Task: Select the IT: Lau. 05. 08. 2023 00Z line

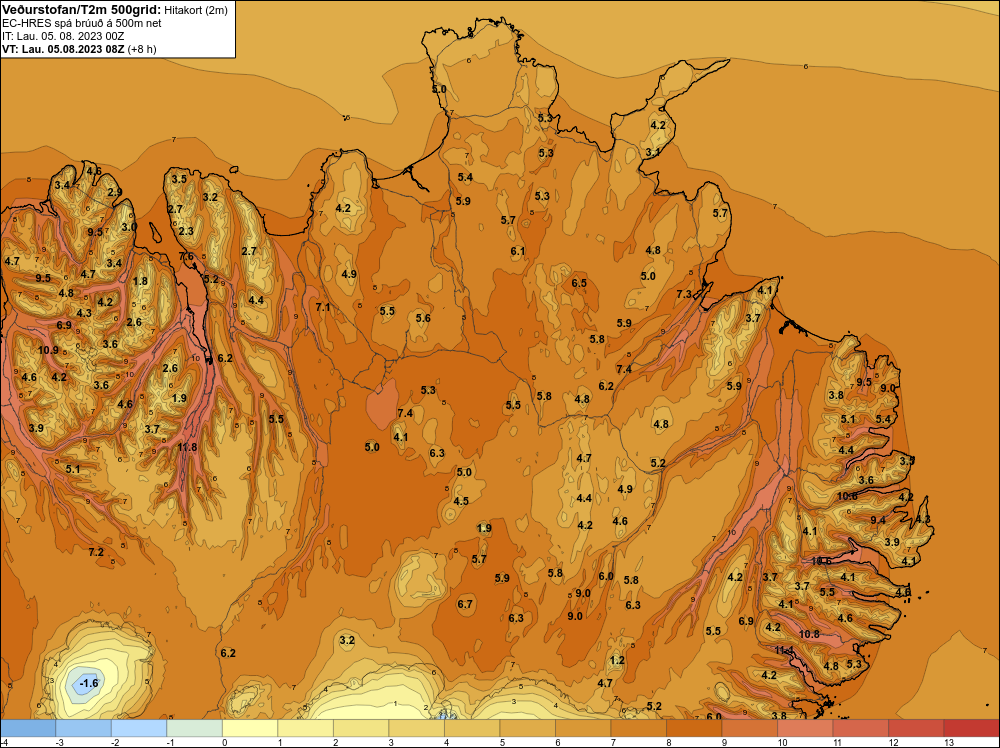Action: [63, 36]
